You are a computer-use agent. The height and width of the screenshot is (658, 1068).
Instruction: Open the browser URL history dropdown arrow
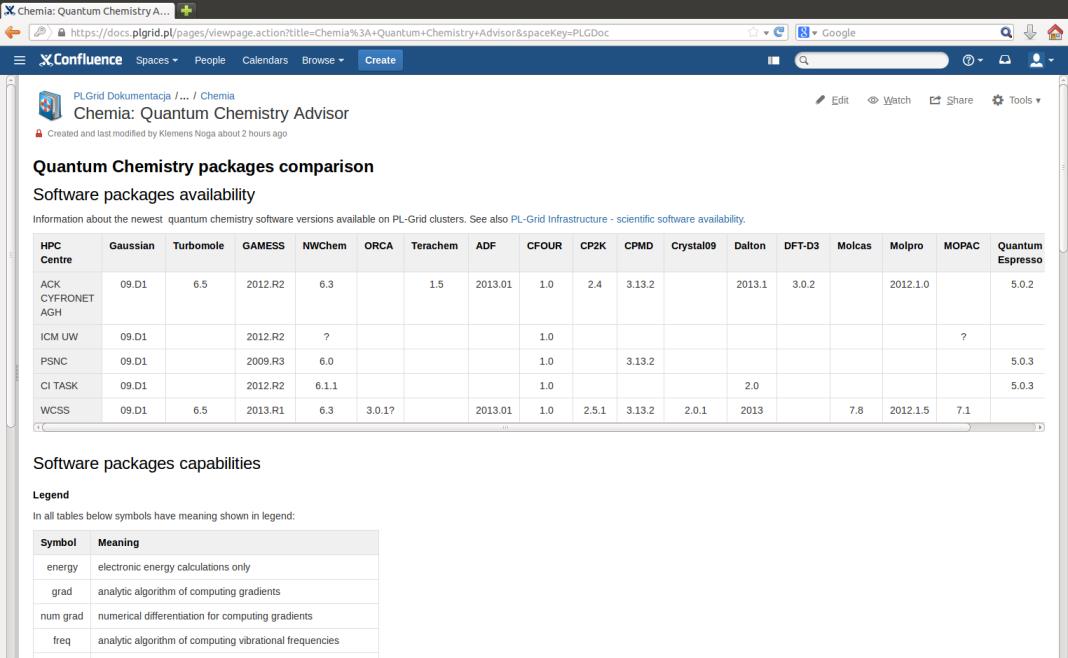pos(766,32)
